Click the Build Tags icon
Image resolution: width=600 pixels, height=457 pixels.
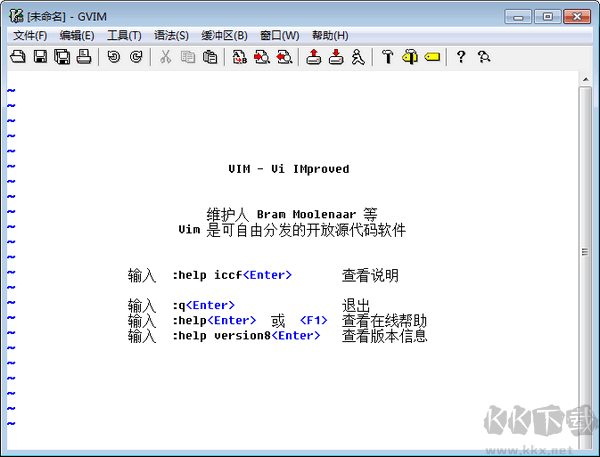point(410,57)
